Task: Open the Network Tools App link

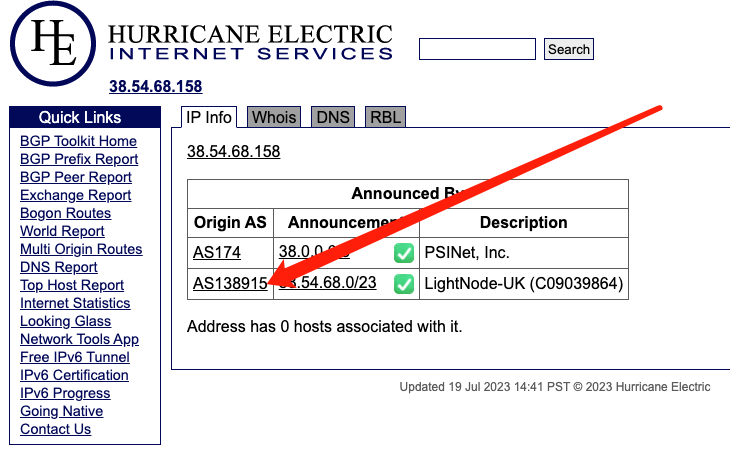Action: (79, 339)
